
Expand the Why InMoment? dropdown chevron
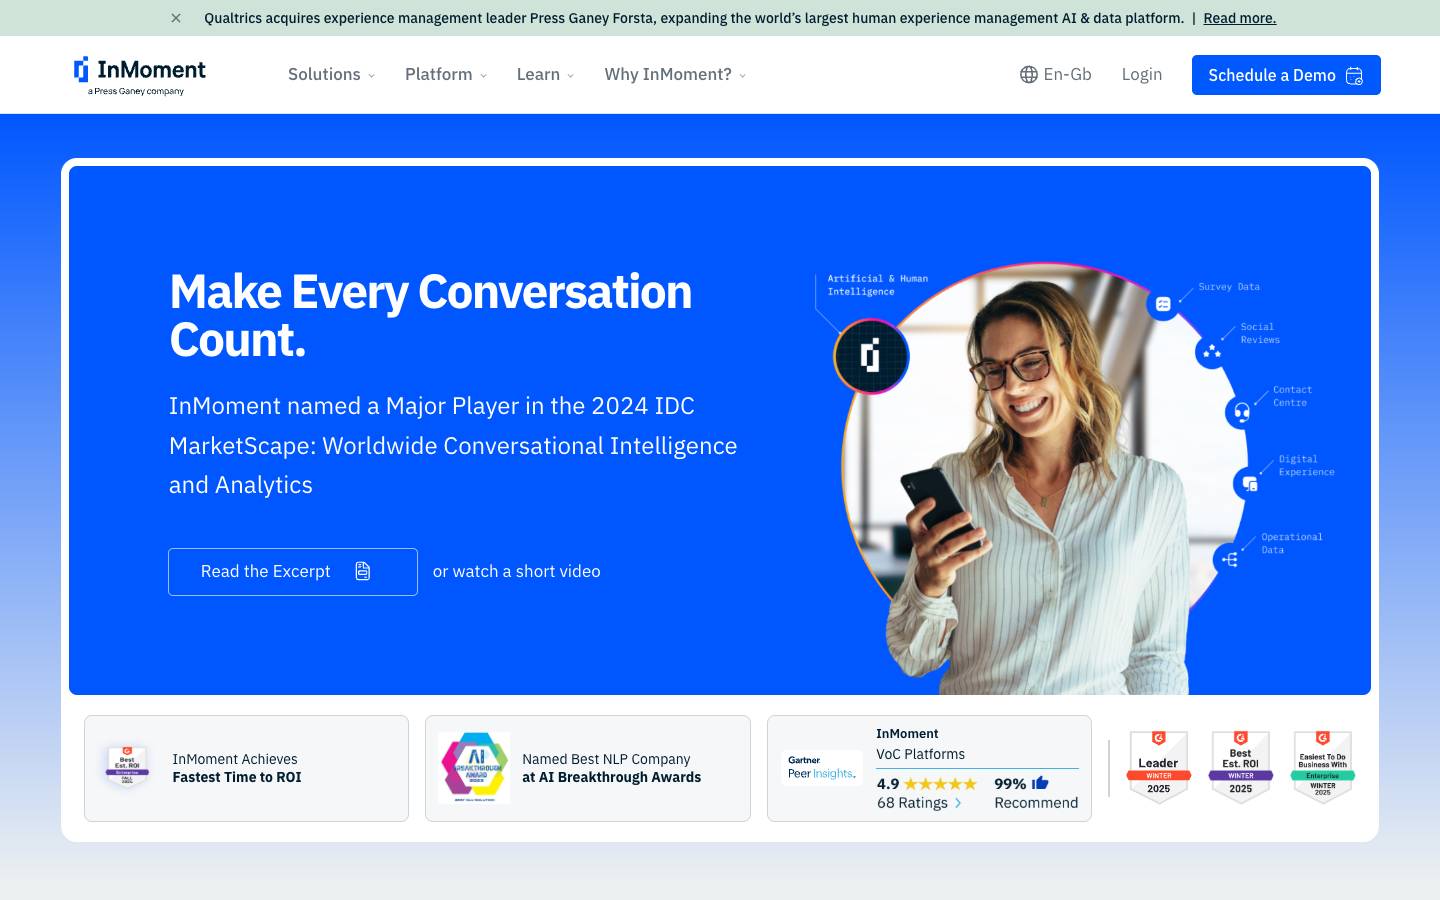742,76
